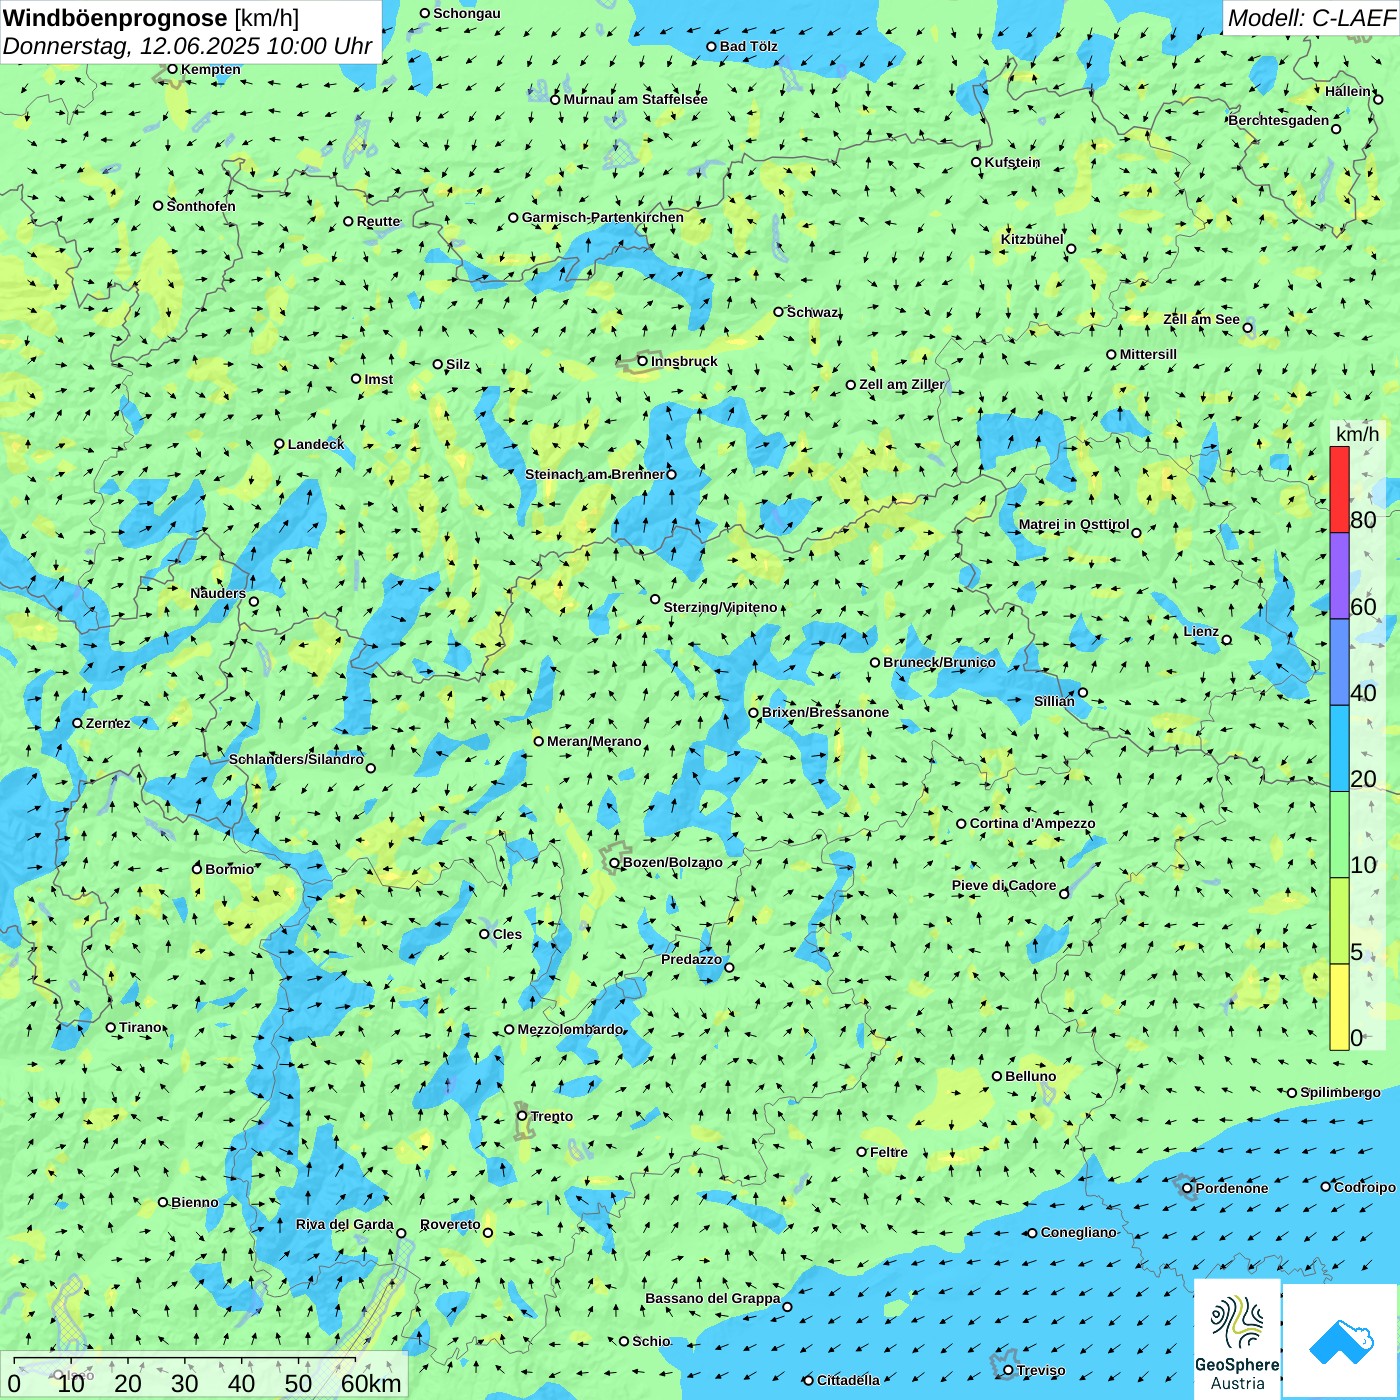The width and height of the screenshot is (1400, 1400).
Task: Click the 'Sterzing/Vipiteno' label
Action: 720,607
